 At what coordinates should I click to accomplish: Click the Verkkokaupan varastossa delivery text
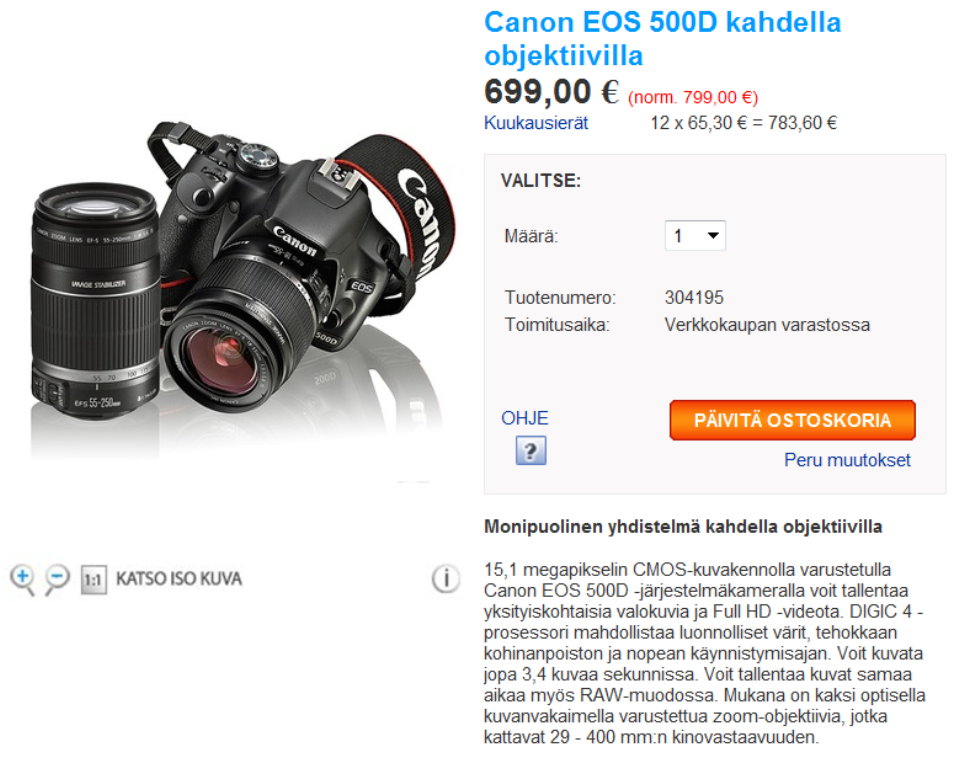[767, 325]
